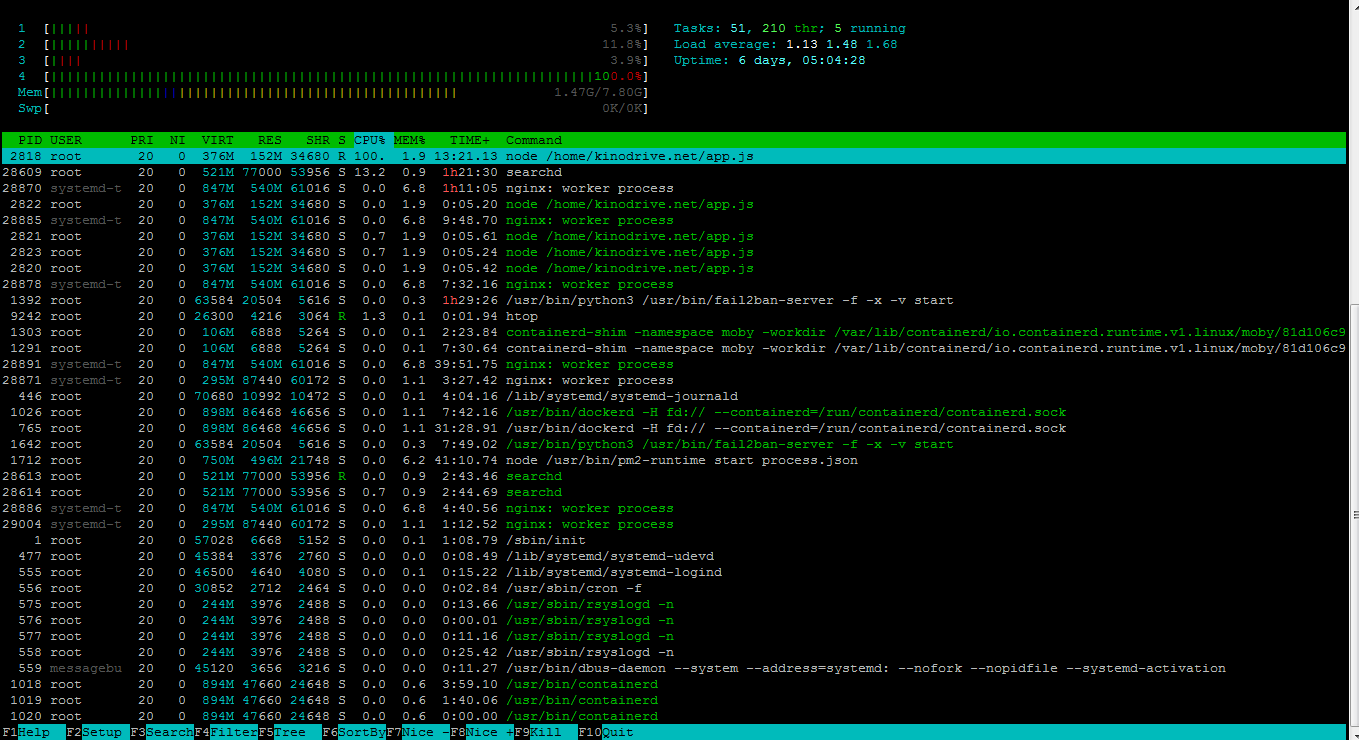Select nginx worker row PID 29004
The image size is (1359, 740).
click(x=674, y=524)
